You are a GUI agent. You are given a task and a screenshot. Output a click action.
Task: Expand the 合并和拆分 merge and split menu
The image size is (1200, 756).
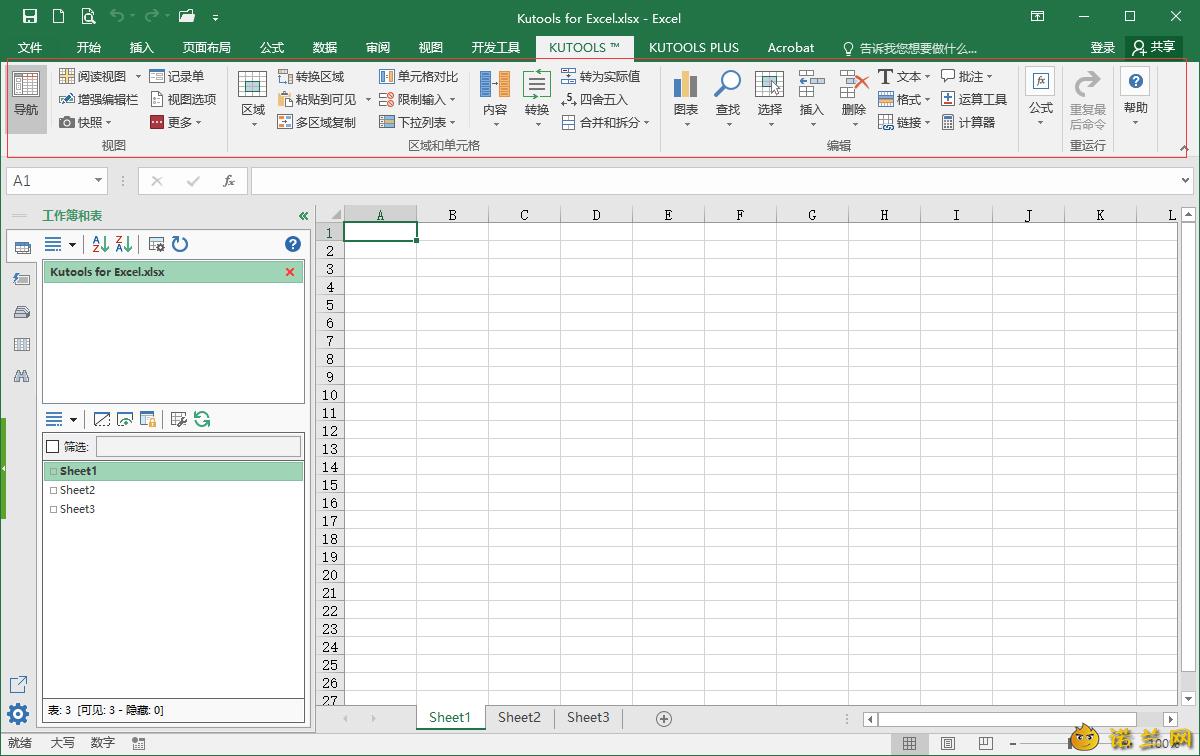(606, 122)
